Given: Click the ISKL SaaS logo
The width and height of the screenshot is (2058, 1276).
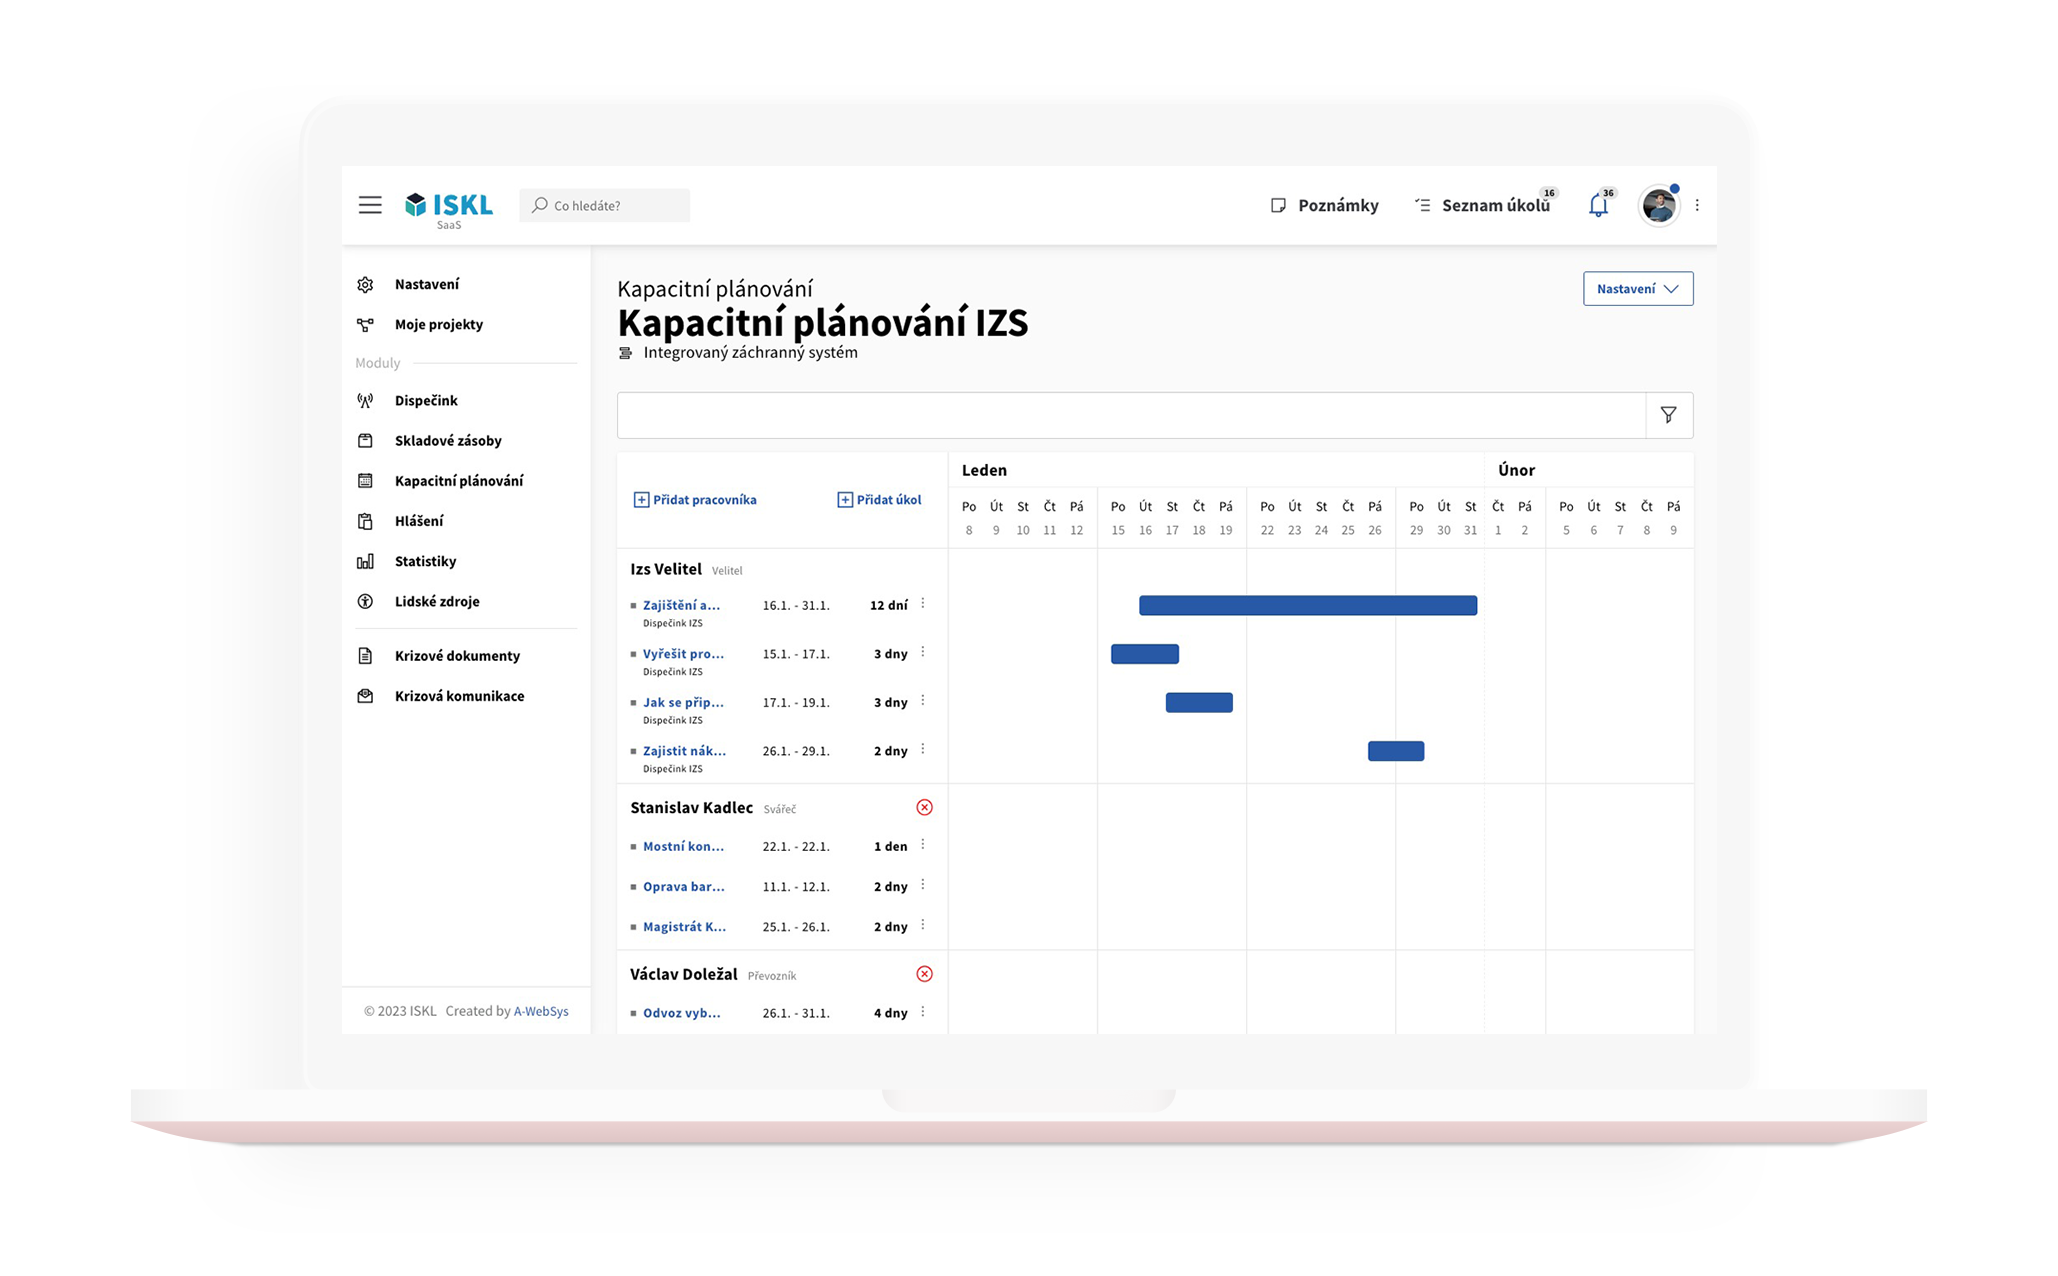Looking at the screenshot, I should pyautogui.click(x=449, y=210).
